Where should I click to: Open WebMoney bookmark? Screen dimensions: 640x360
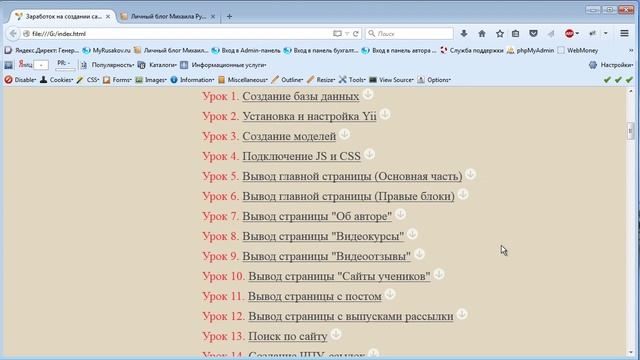(x=578, y=51)
